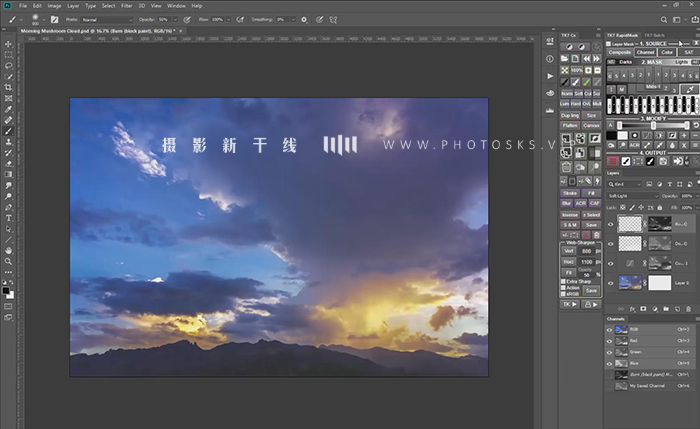Select the Hand tool

[x=8, y=251]
